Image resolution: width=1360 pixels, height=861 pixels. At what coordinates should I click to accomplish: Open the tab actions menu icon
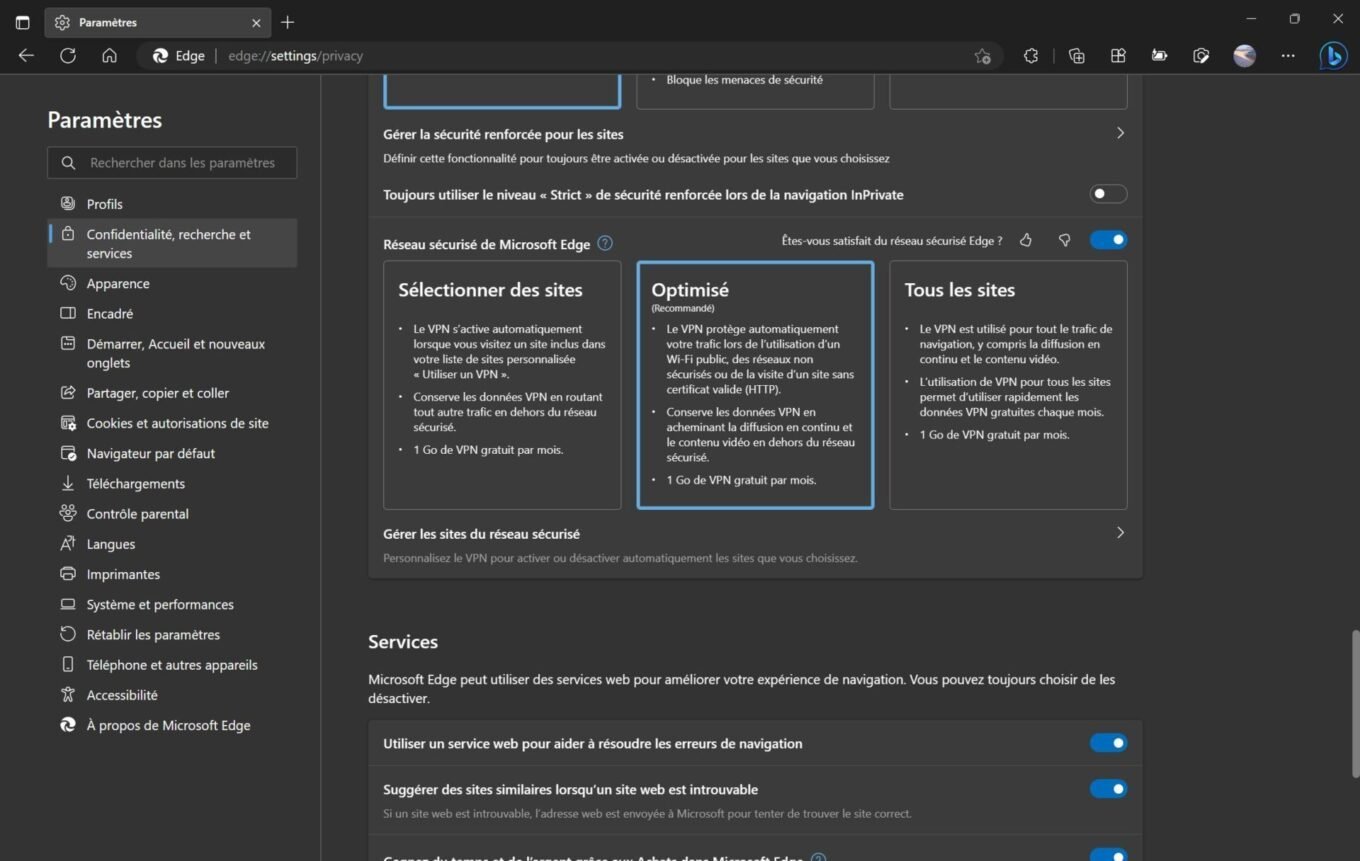click(22, 22)
